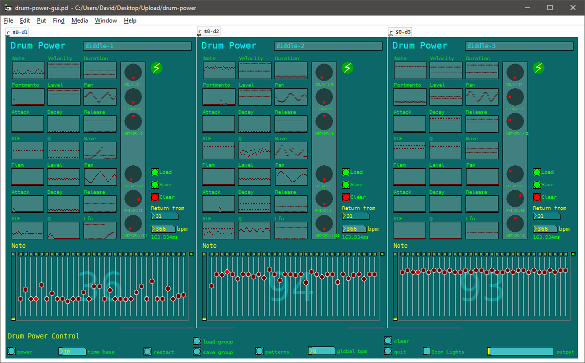
Task: Click the quit bang in the control bar
Action: point(388,351)
